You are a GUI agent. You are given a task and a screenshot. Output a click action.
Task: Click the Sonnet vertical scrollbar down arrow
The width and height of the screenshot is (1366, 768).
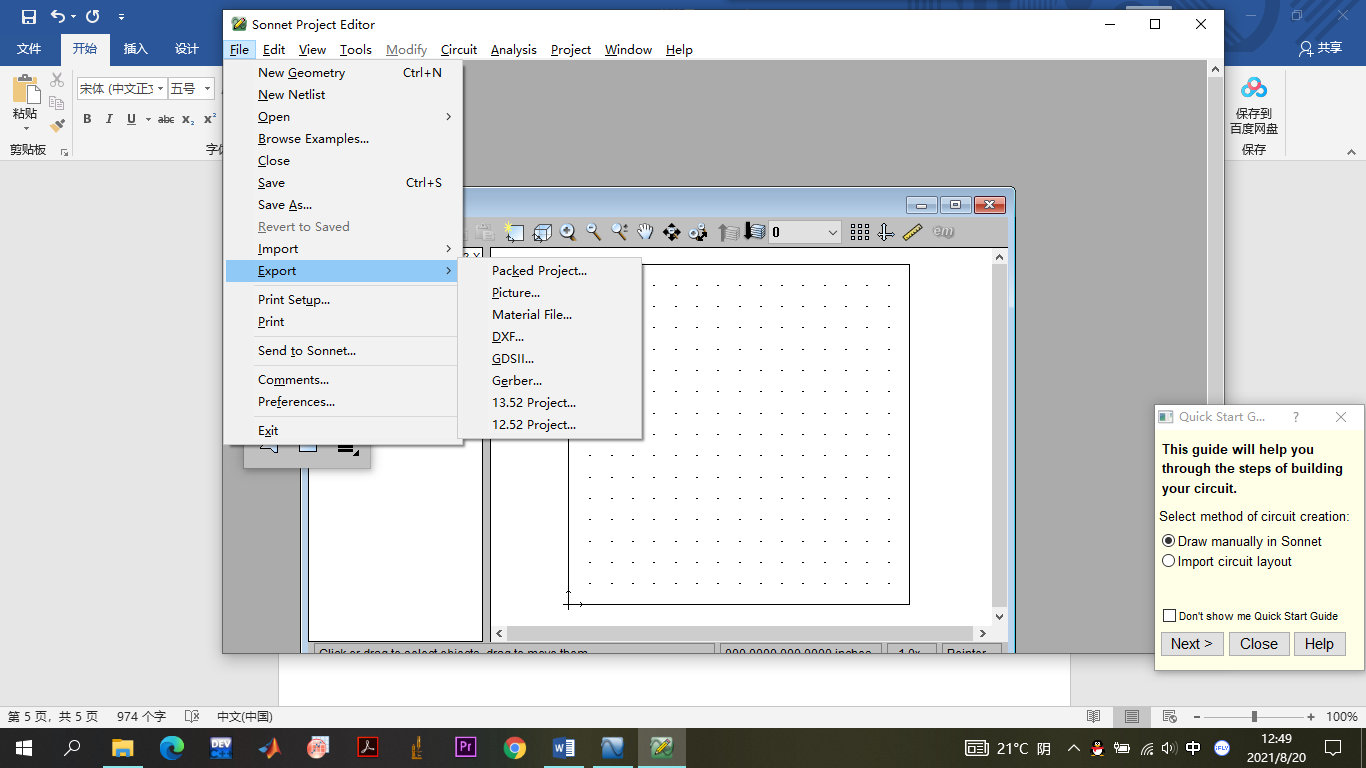pyautogui.click(x=999, y=617)
